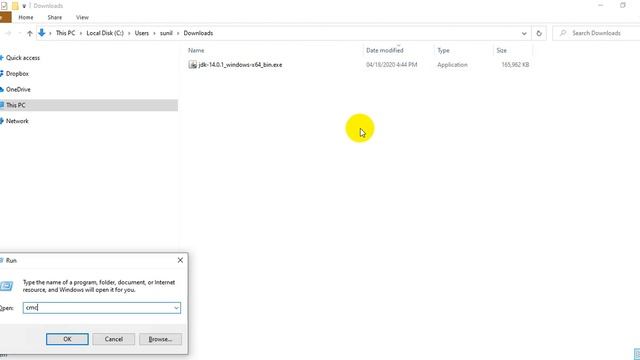
Task: Focus the Search Downloads box
Action: (x=596, y=33)
